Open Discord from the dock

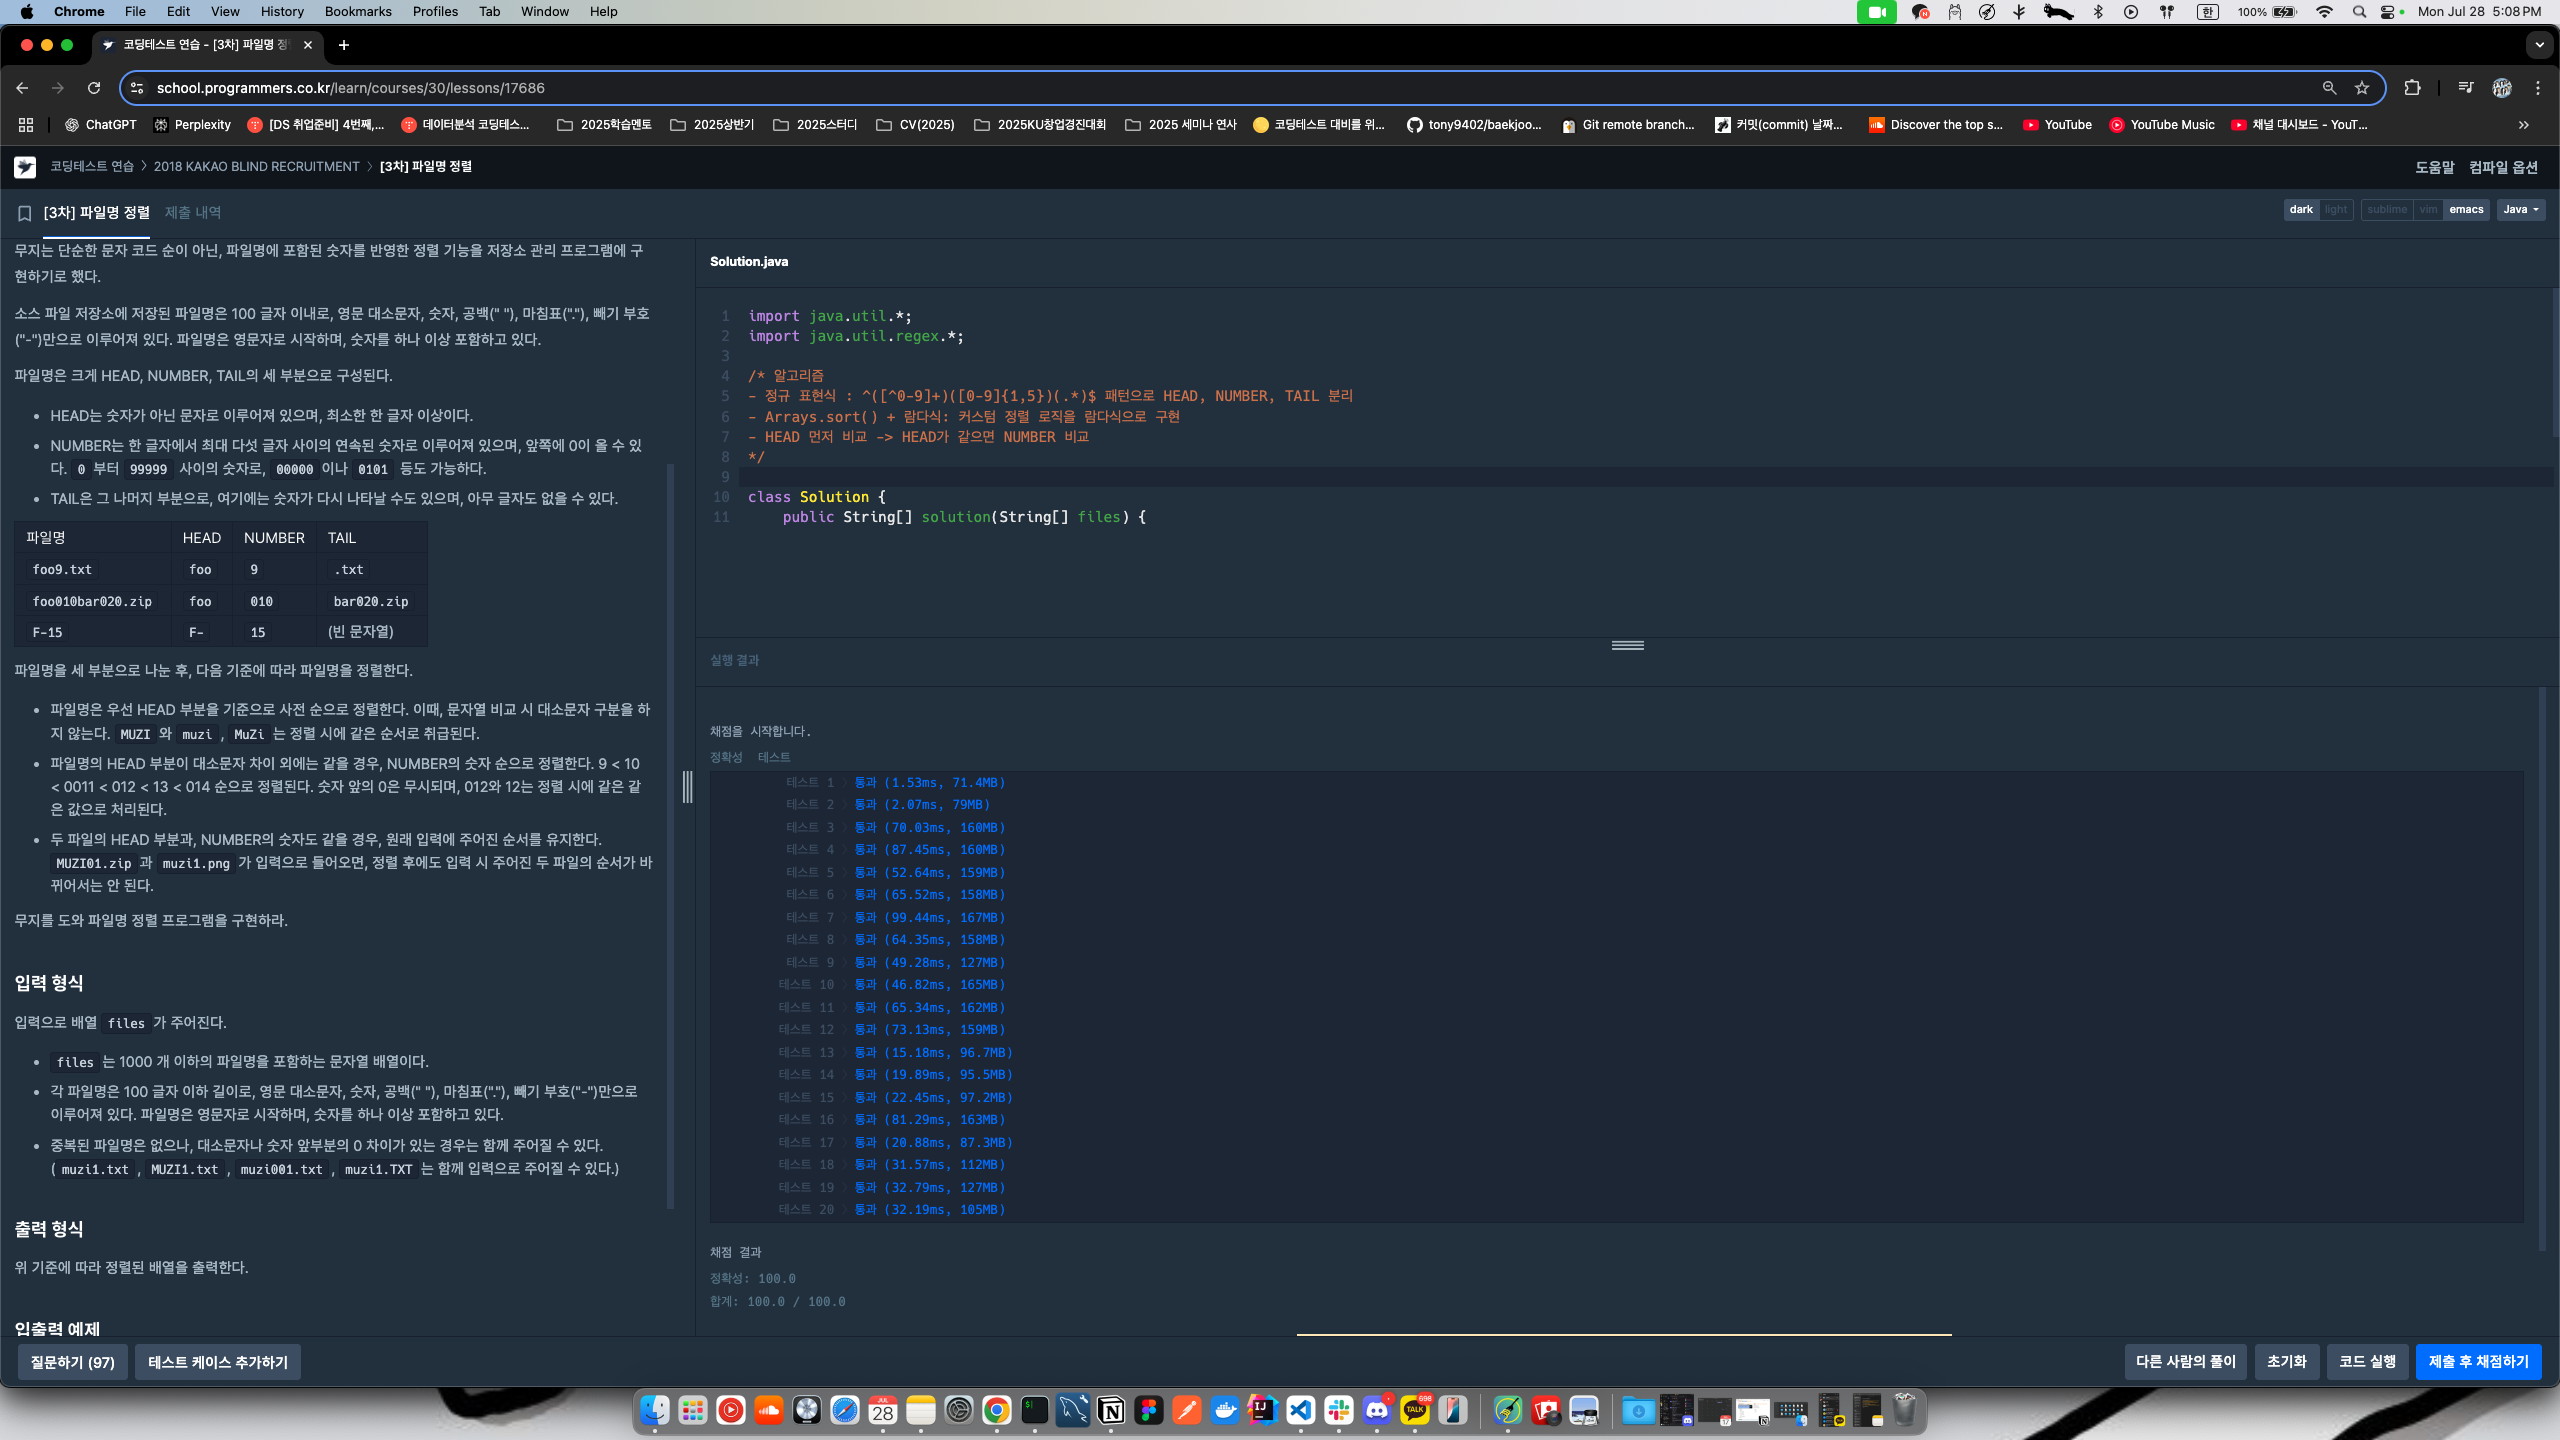[1377, 1411]
